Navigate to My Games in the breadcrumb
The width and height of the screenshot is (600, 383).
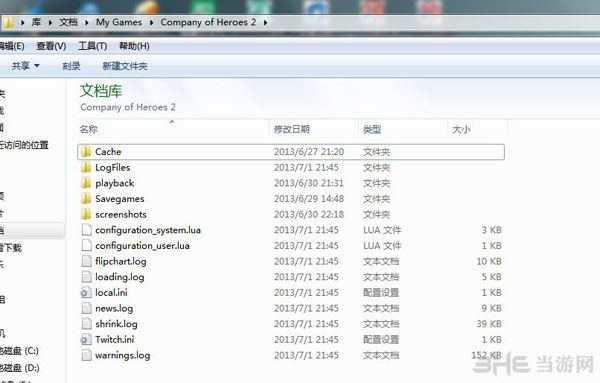click(x=119, y=23)
